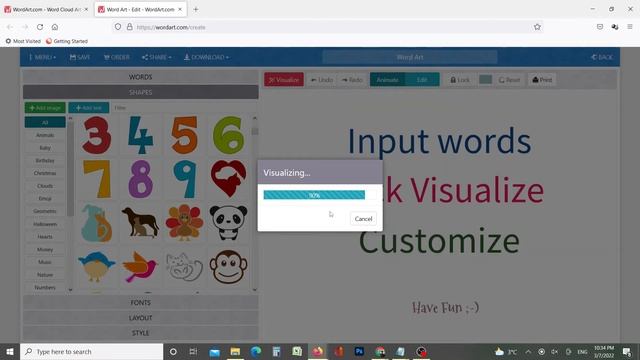
Task: Click the blue Add text button
Action: click(x=89, y=108)
